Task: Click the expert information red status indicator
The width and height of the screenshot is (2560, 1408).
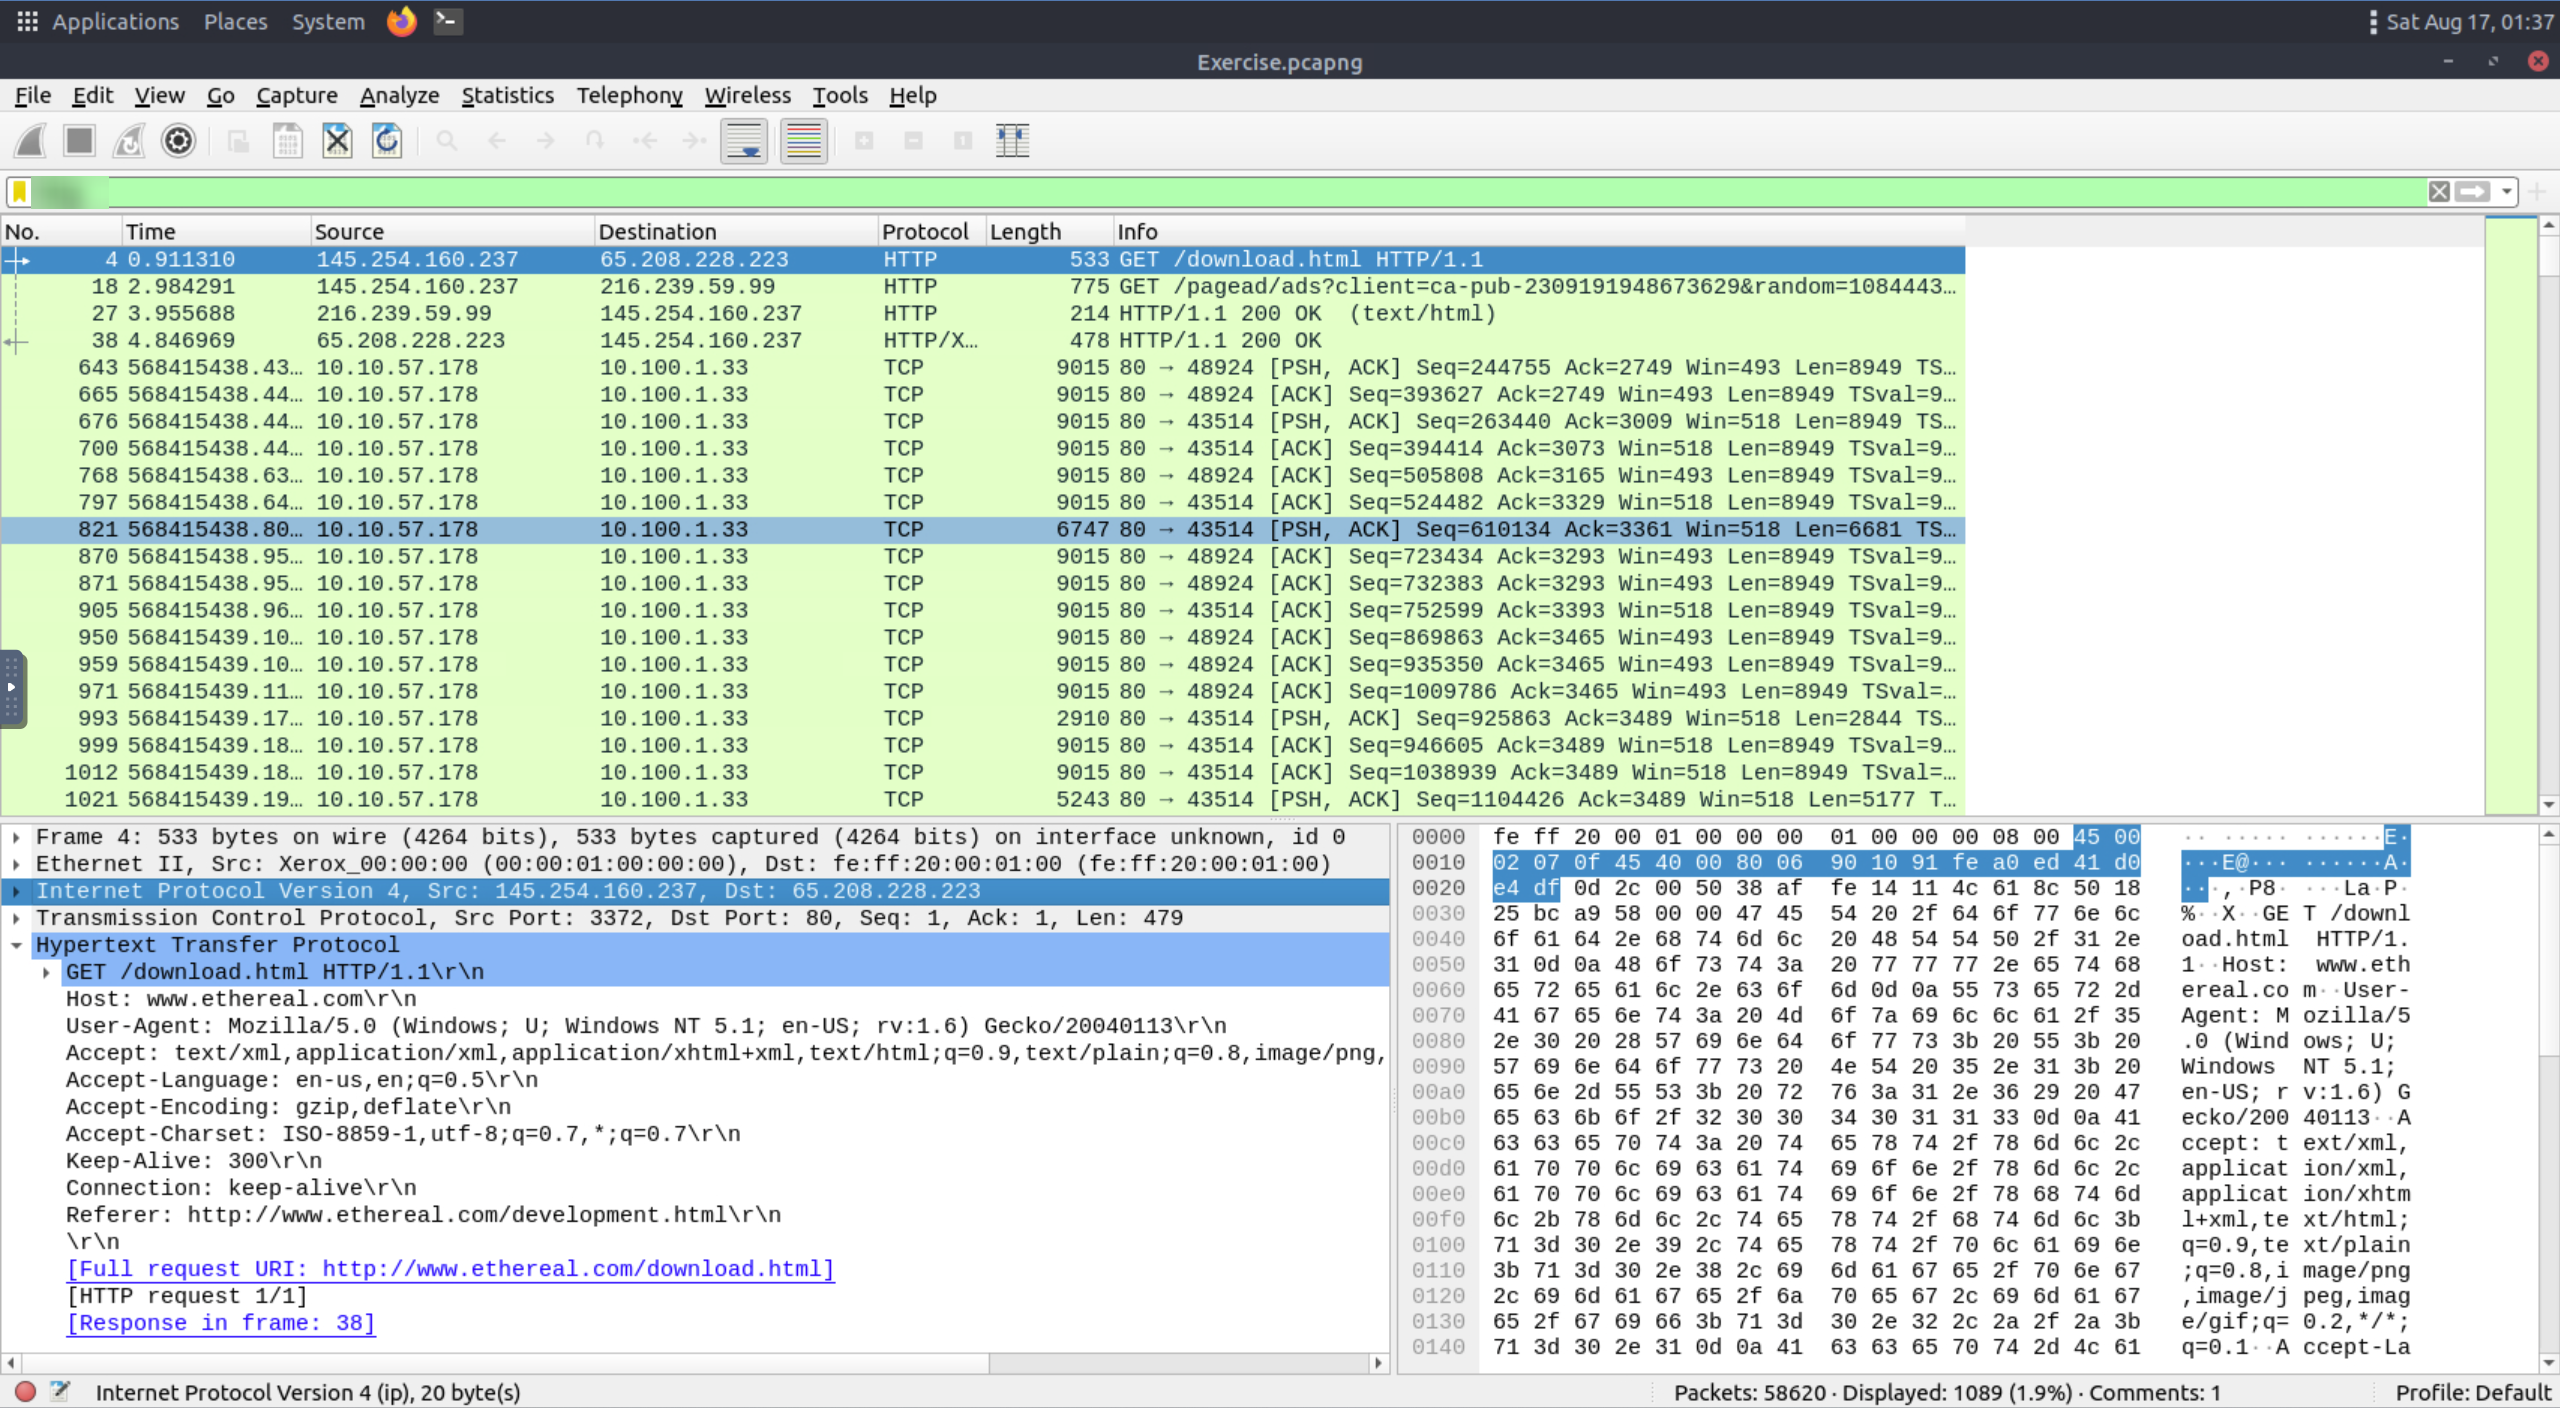Action: [x=26, y=1391]
